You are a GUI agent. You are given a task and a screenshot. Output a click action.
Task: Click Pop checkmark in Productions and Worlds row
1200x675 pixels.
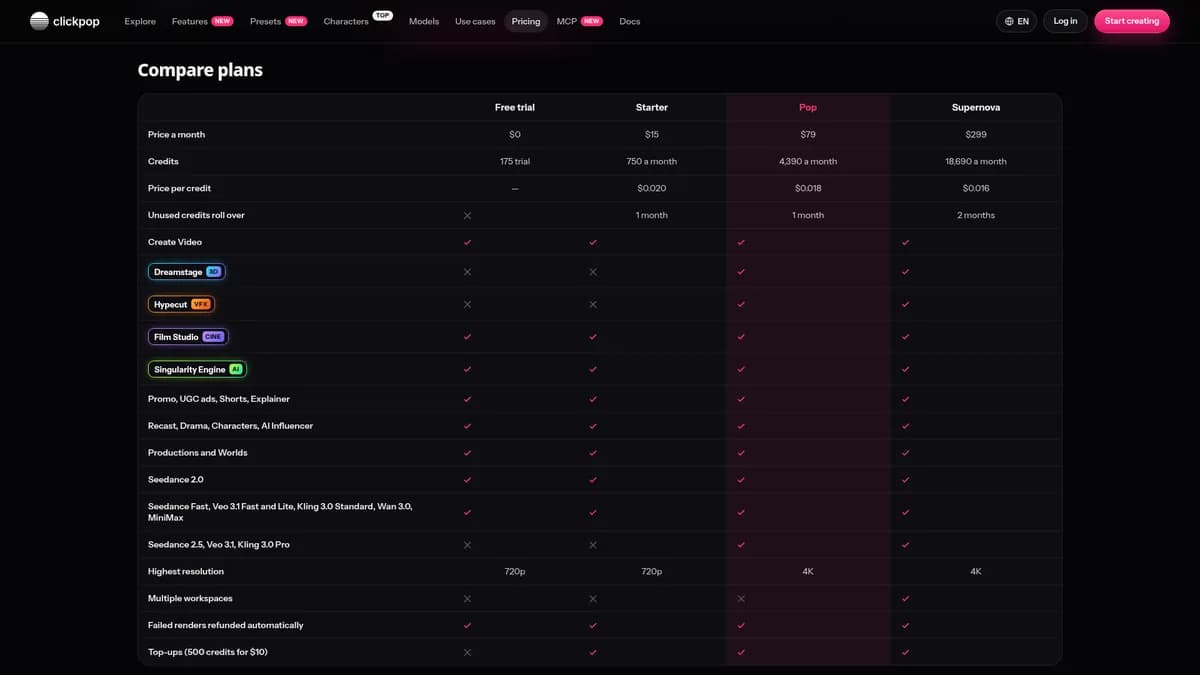[x=741, y=453]
